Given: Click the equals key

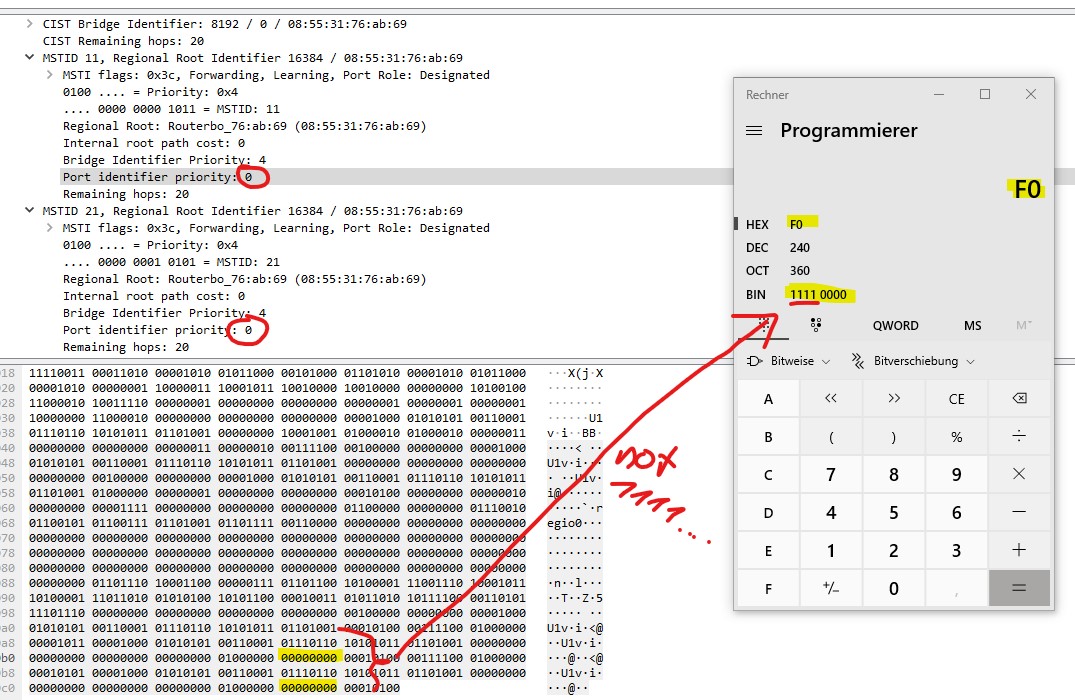Looking at the screenshot, I should 1019,588.
